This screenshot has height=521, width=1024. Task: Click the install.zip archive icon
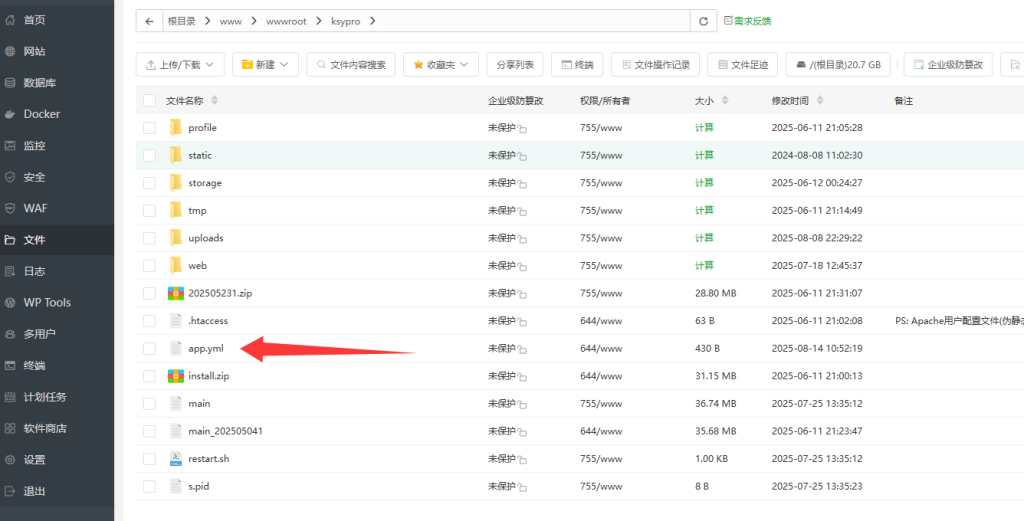176,376
